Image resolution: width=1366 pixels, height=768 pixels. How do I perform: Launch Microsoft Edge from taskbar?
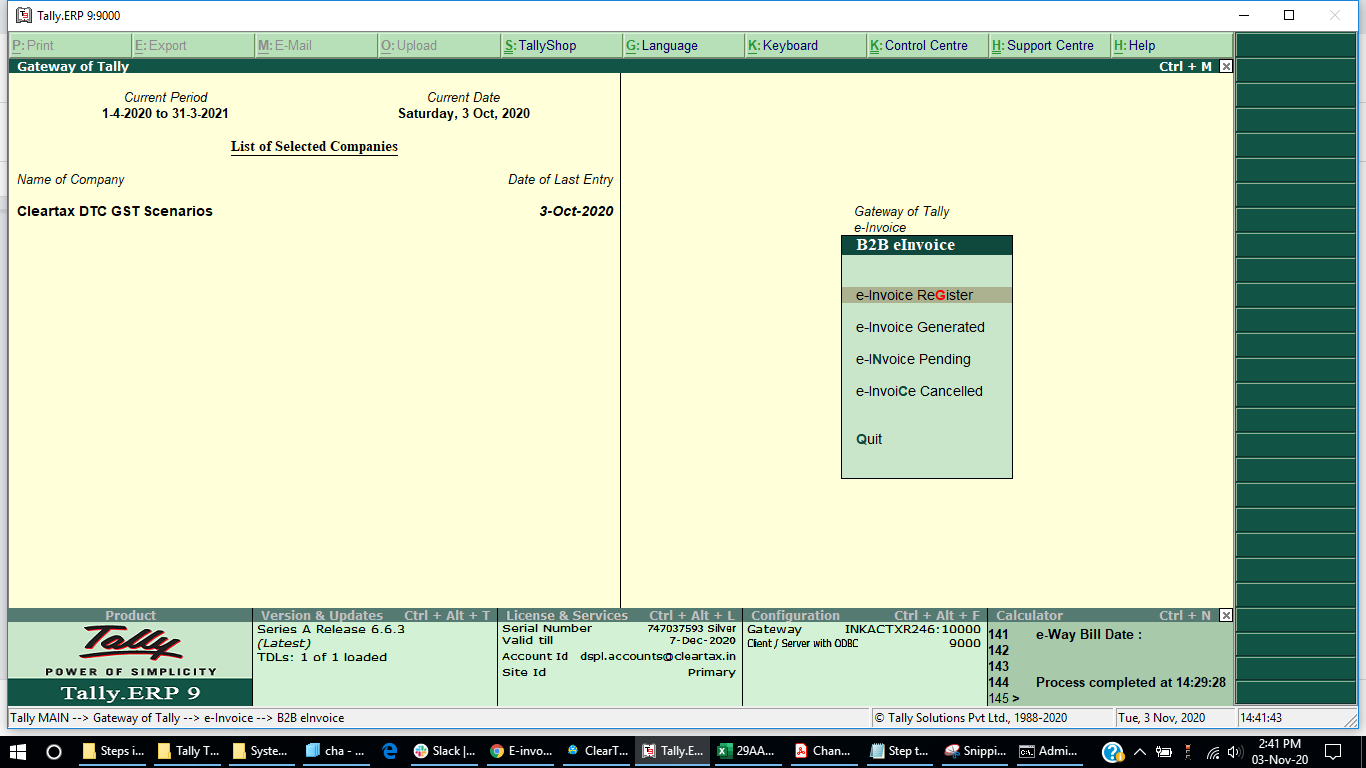point(390,751)
